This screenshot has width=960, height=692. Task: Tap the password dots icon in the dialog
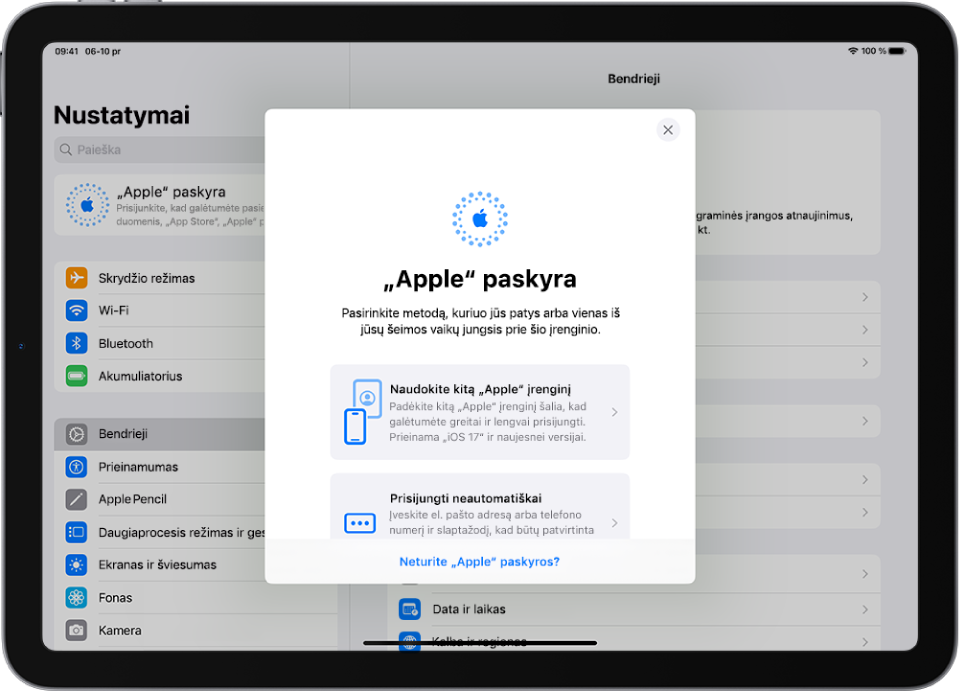[360, 523]
